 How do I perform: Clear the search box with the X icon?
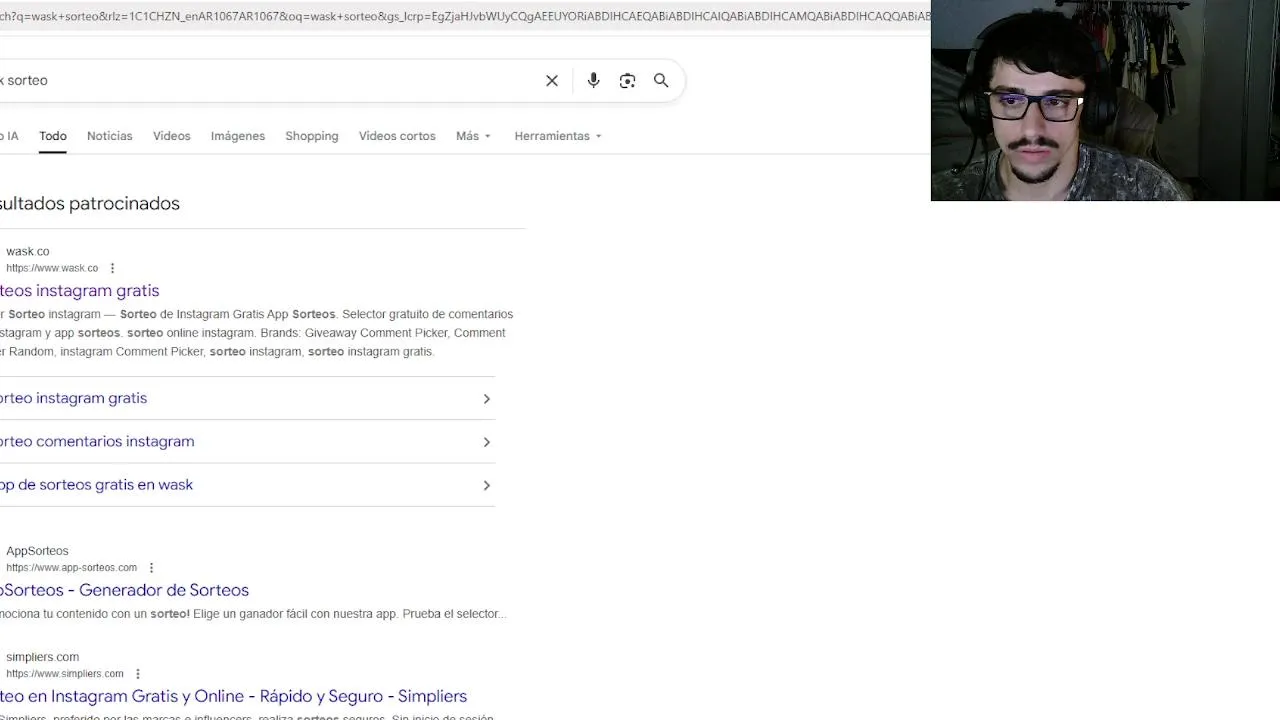coord(552,81)
